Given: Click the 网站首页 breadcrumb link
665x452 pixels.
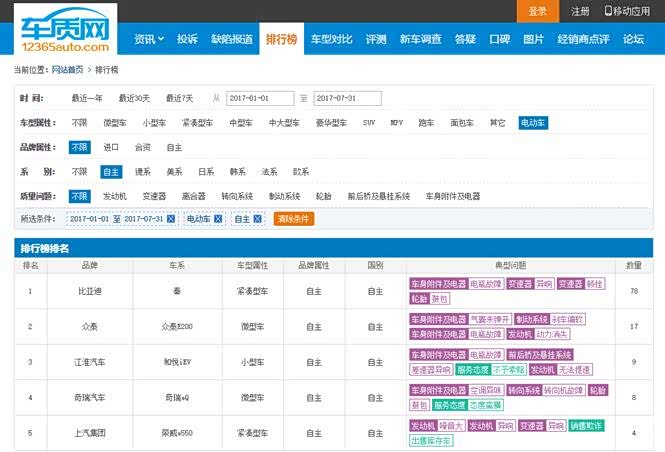Looking at the screenshot, I should pyautogui.click(x=67, y=70).
